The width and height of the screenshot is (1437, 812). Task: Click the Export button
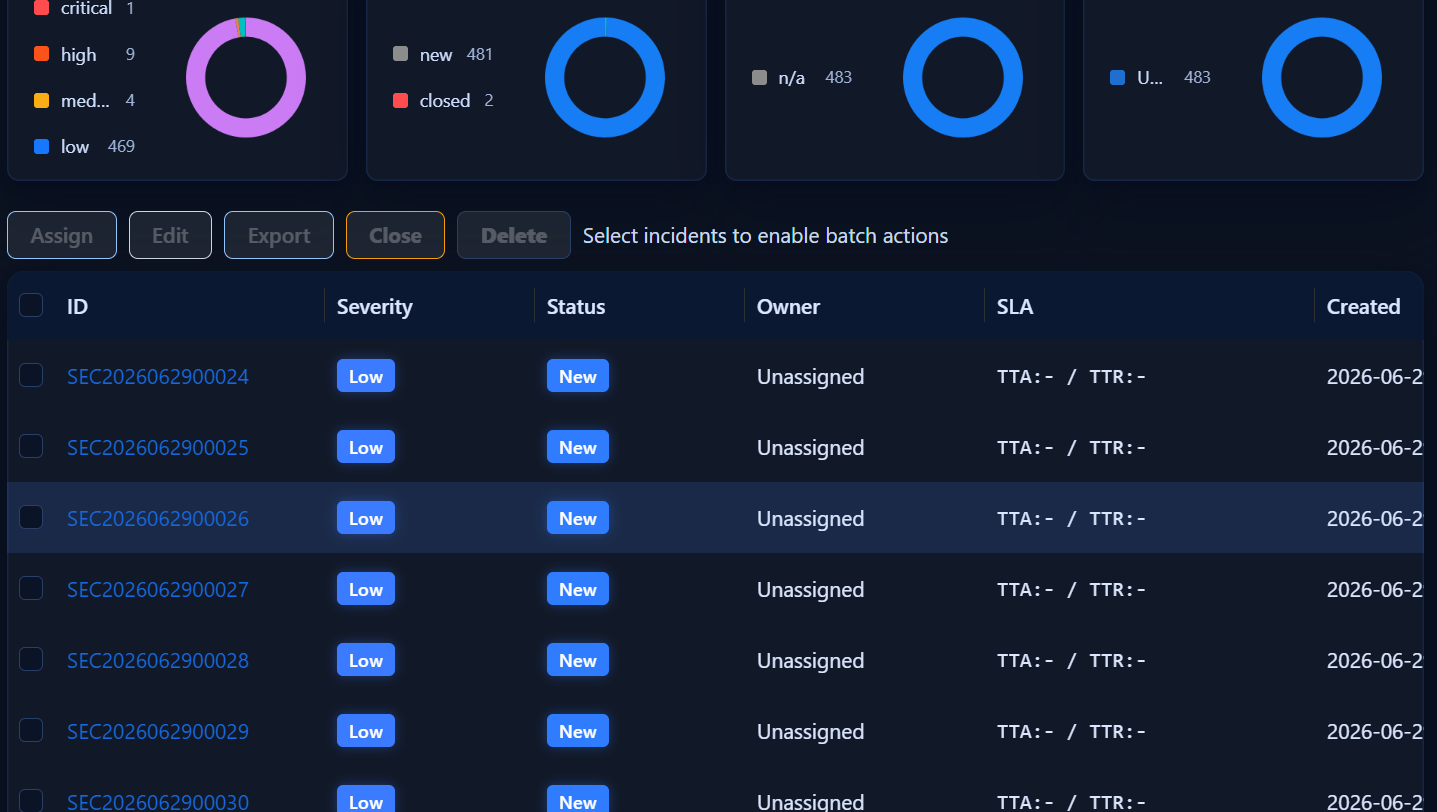[279, 235]
